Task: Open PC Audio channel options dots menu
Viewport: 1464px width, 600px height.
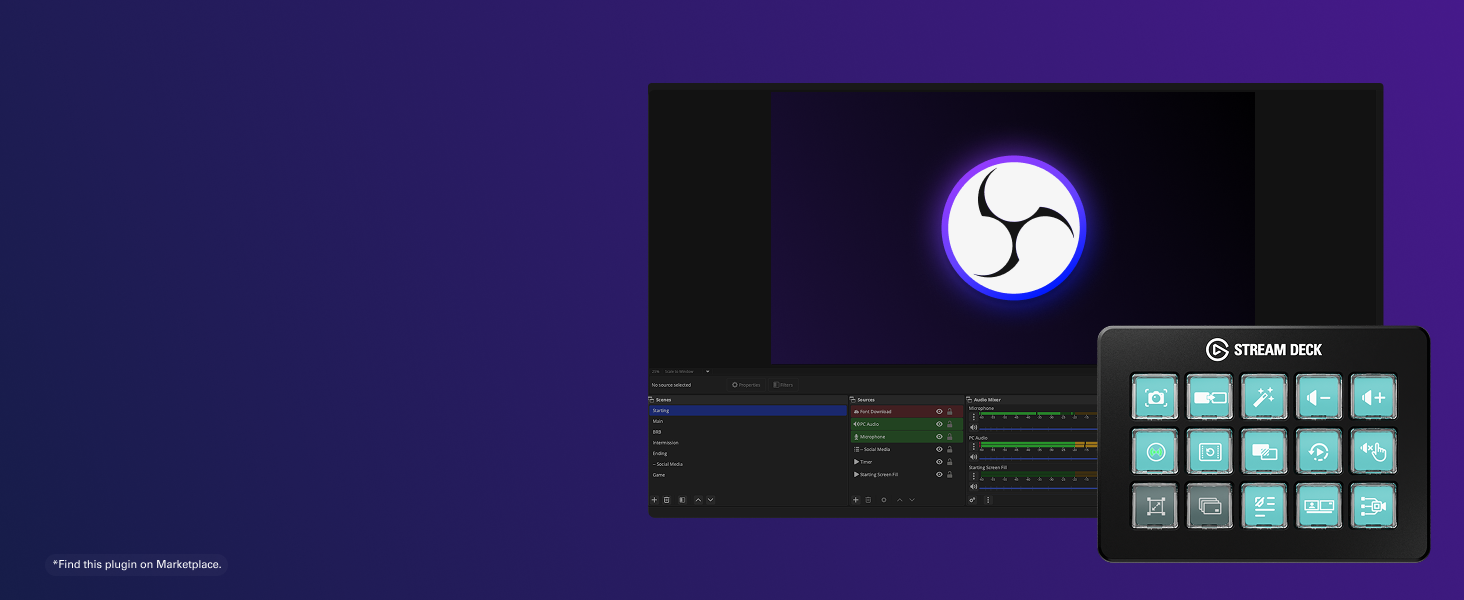Action: 974,446
